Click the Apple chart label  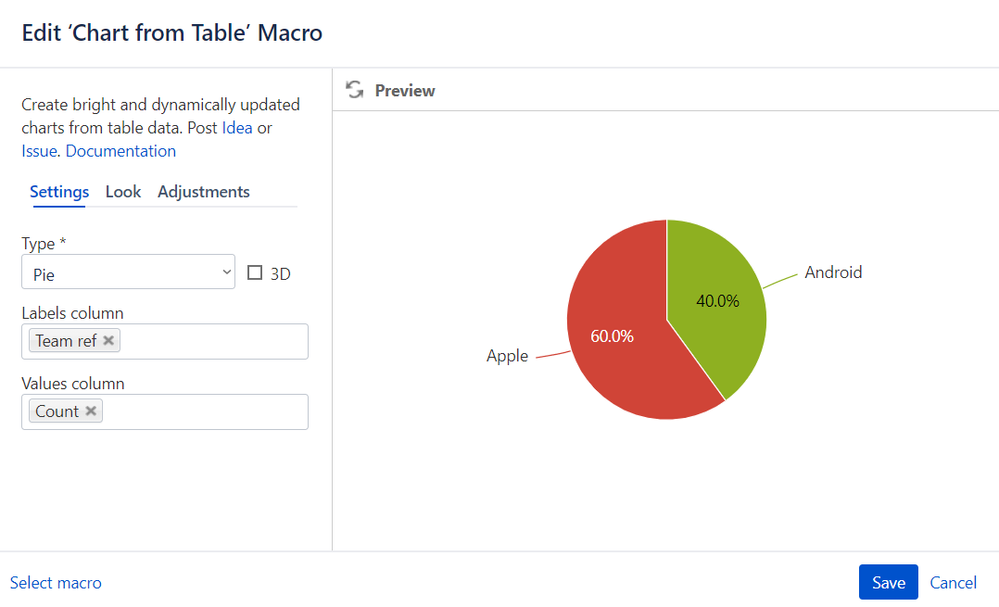click(x=507, y=356)
